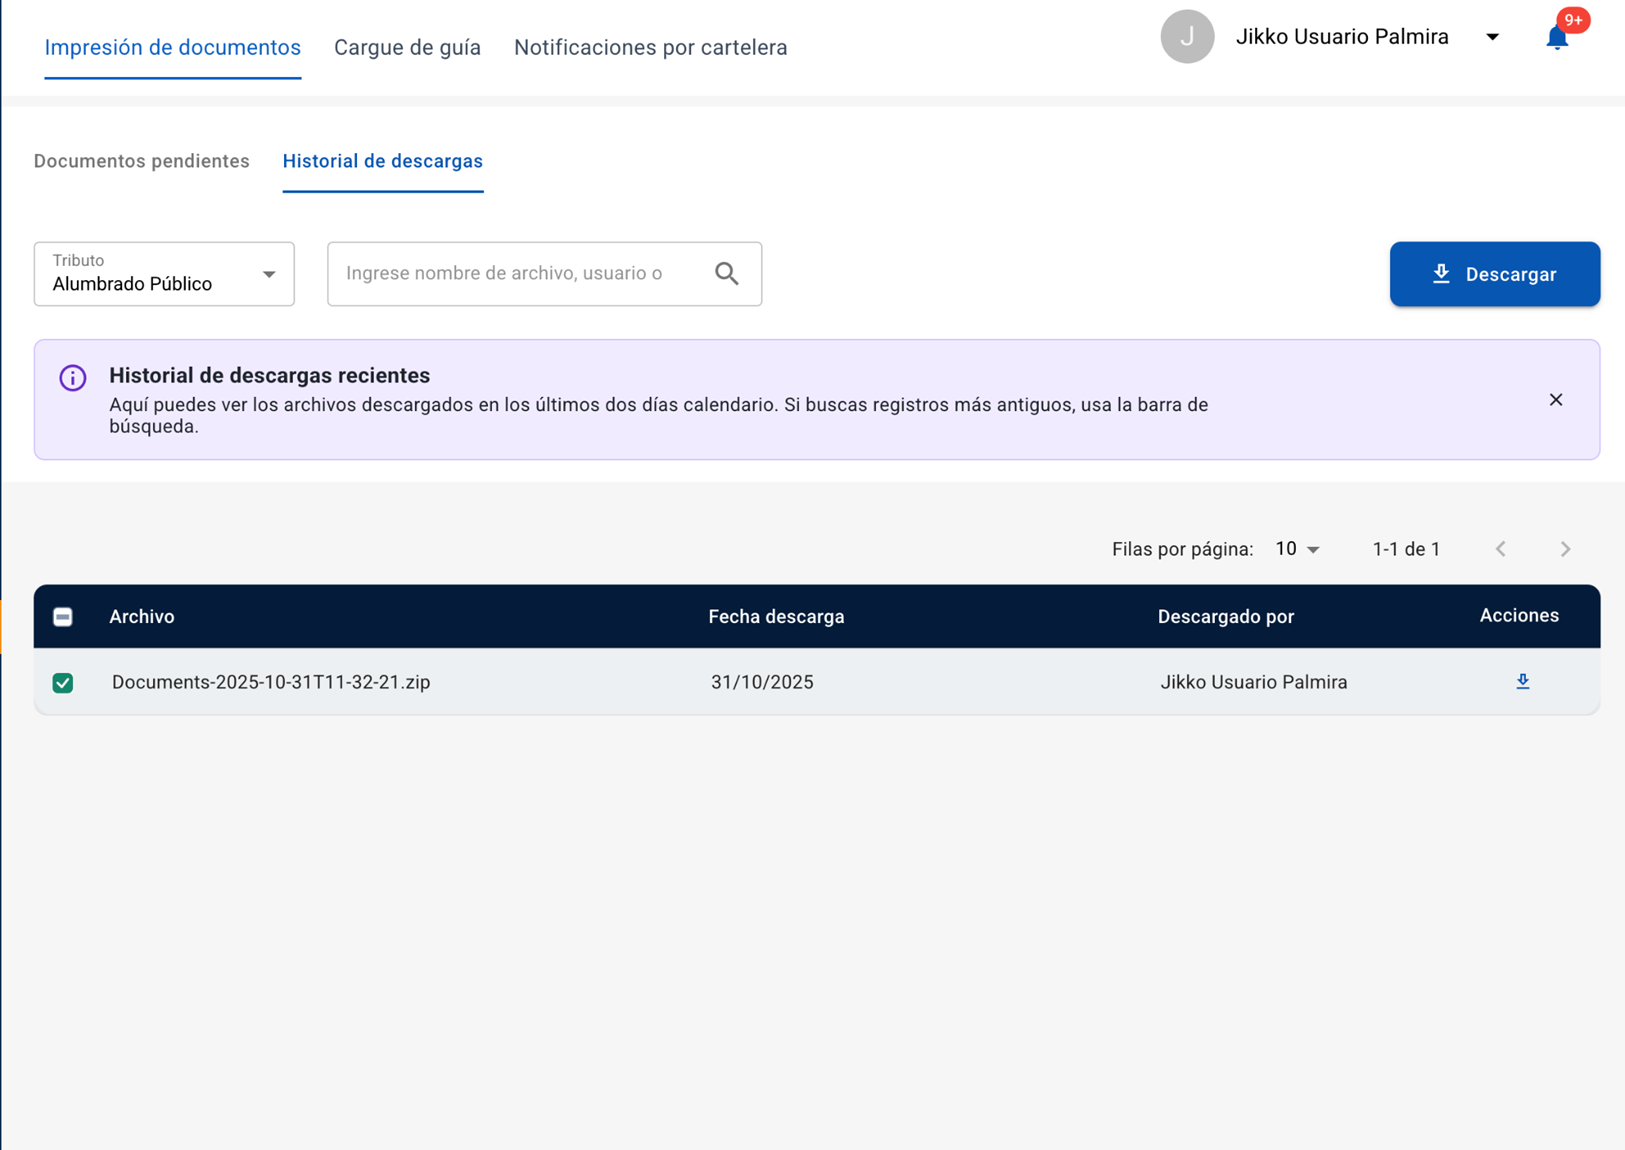
Task: Click the search magnifier icon
Action: pyautogui.click(x=727, y=274)
